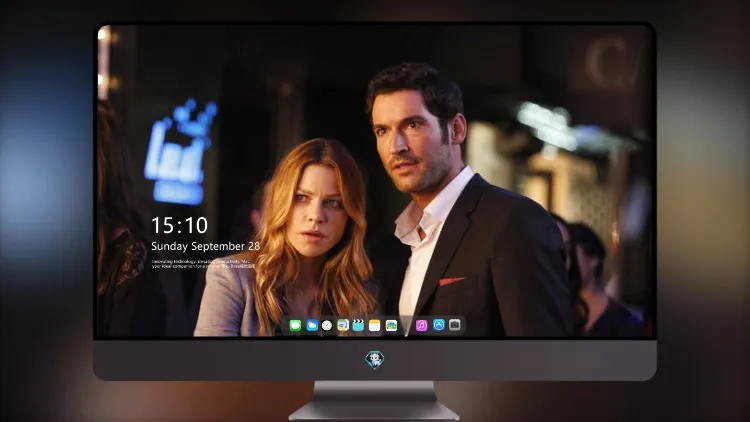Open the photo gallery dock icon
The image size is (750, 422).
pos(391,325)
